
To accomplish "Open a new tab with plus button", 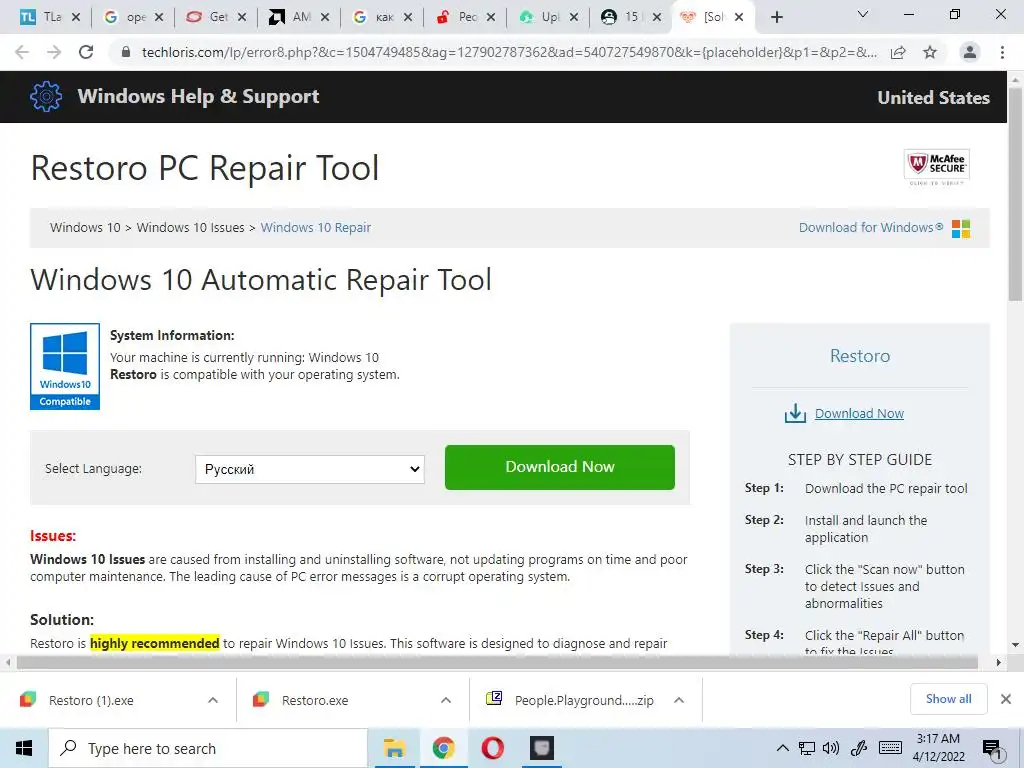I will coord(776,17).
